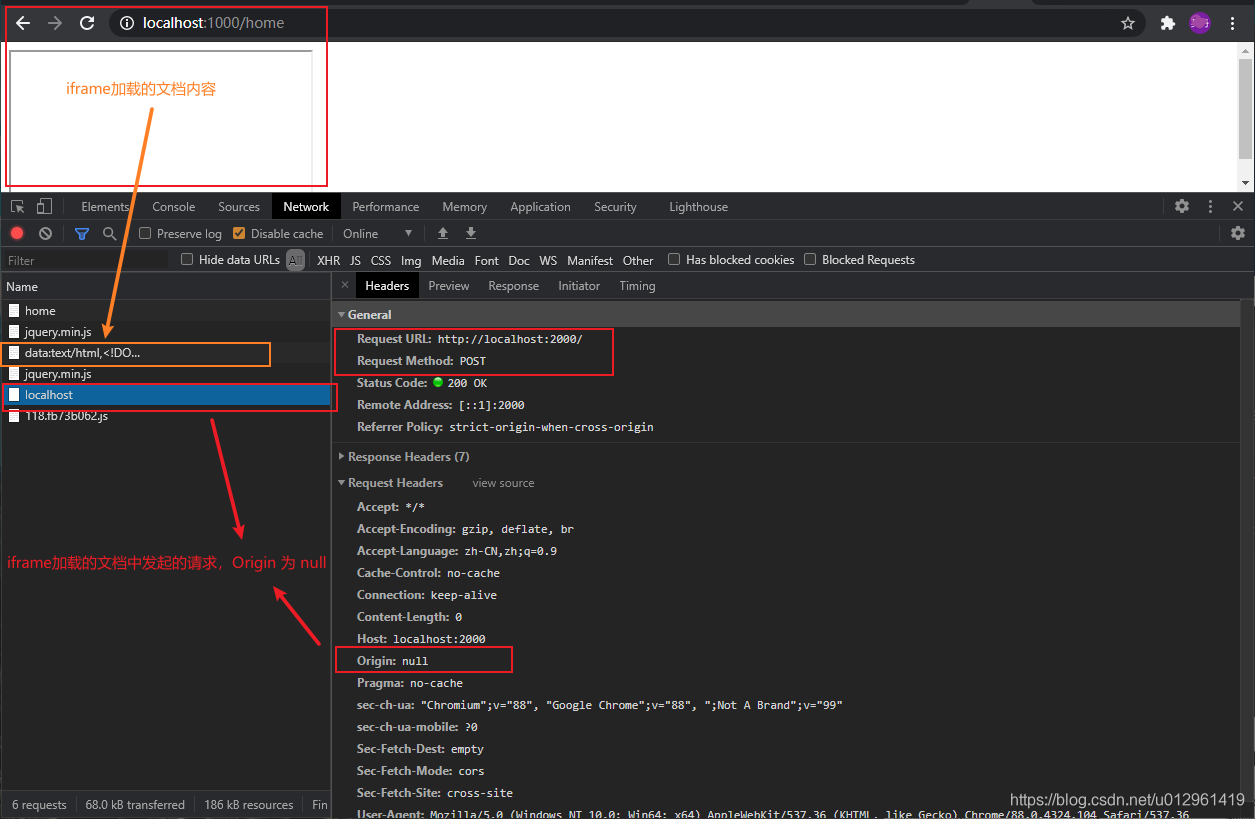Reload the page with refresh icon
The image size is (1255, 819).
87,23
